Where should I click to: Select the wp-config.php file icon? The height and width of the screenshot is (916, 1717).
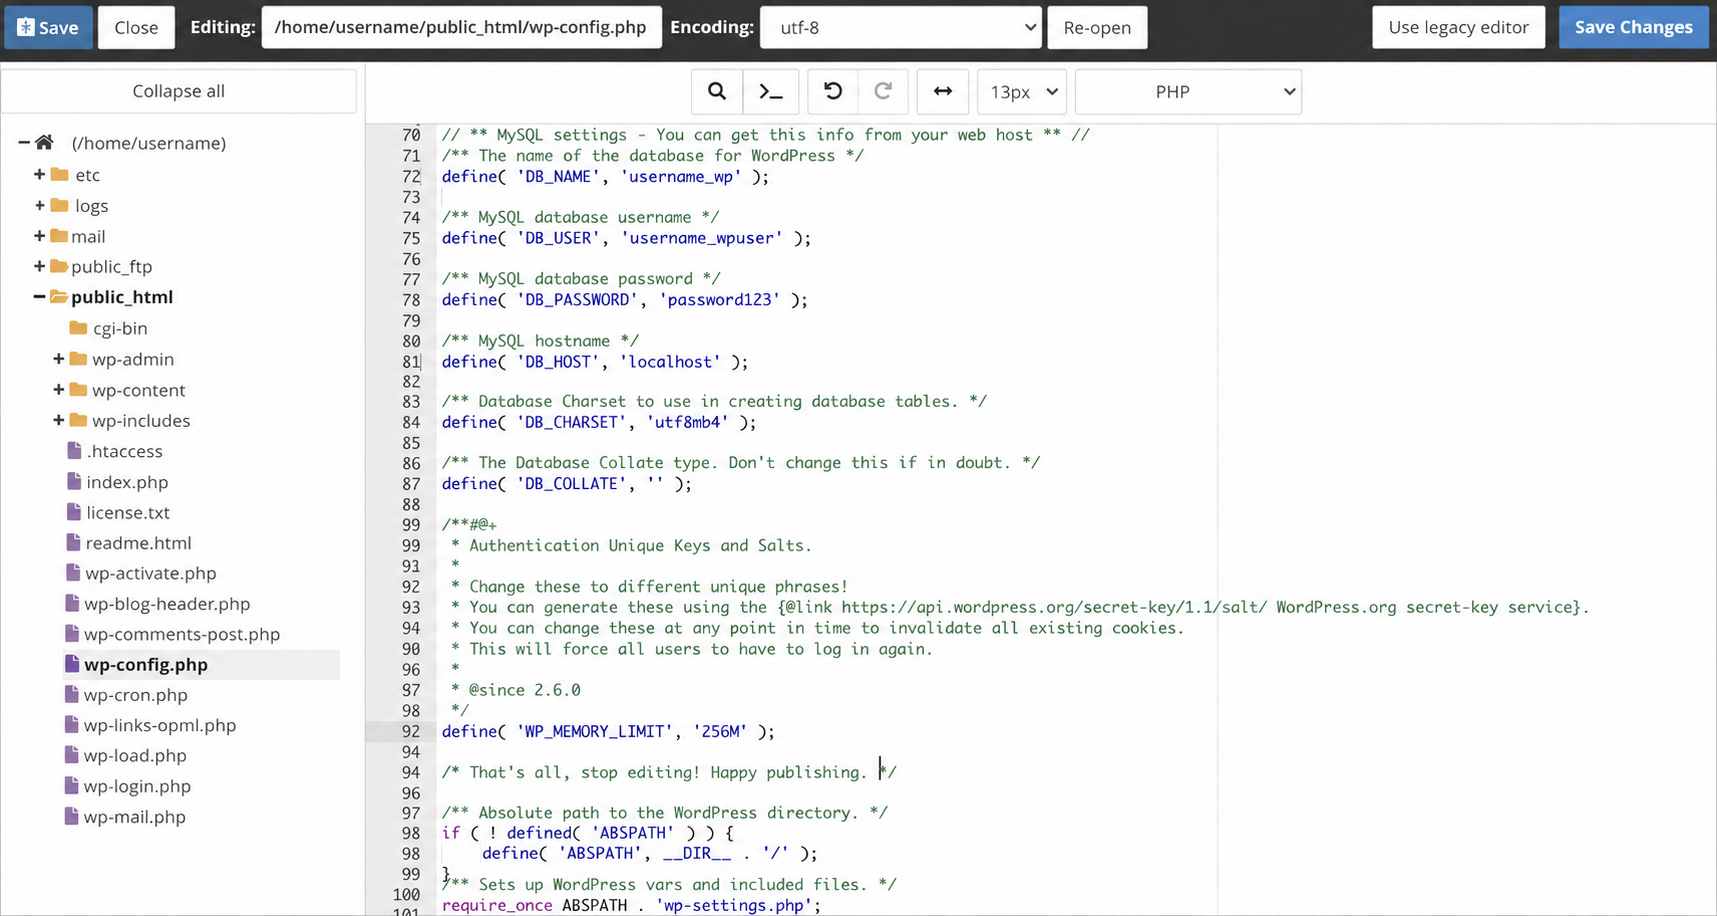pos(72,664)
